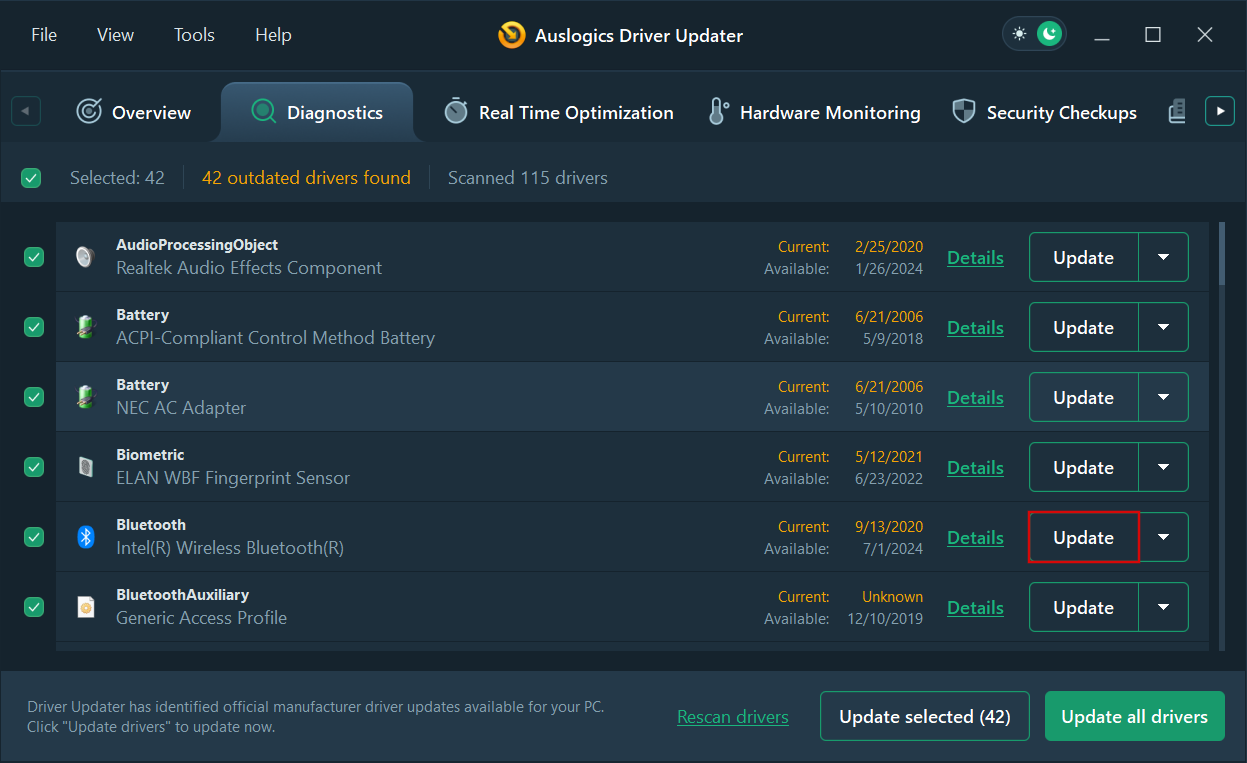The height and width of the screenshot is (763, 1247).
Task: Open the File menu
Action: [x=44, y=35]
